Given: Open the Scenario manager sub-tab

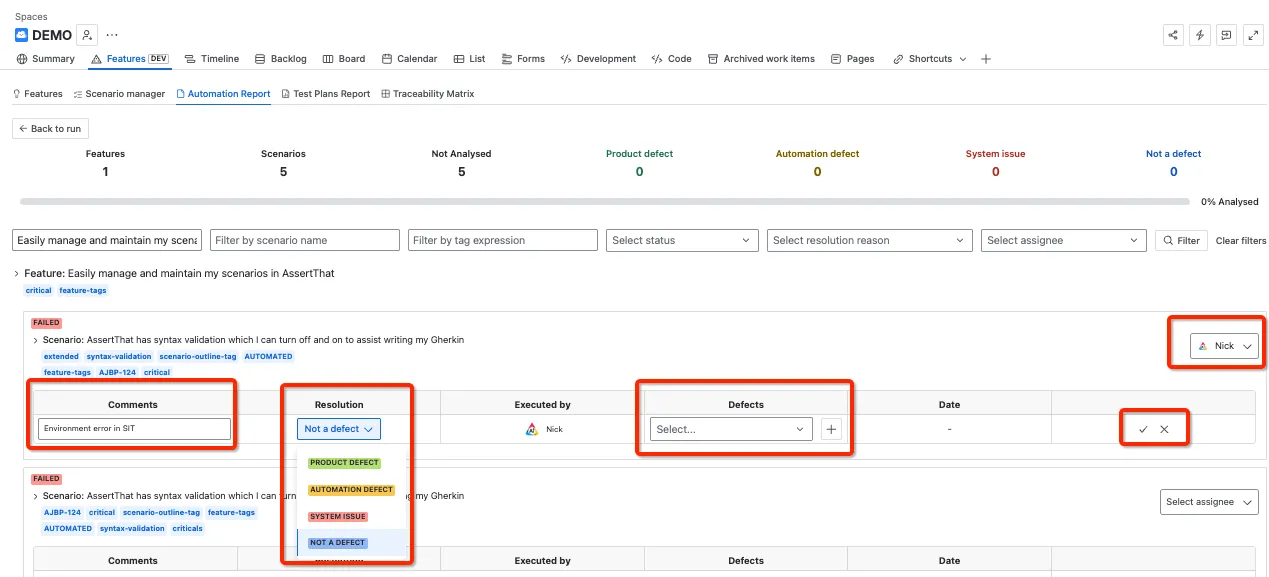Looking at the screenshot, I should 119,94.
